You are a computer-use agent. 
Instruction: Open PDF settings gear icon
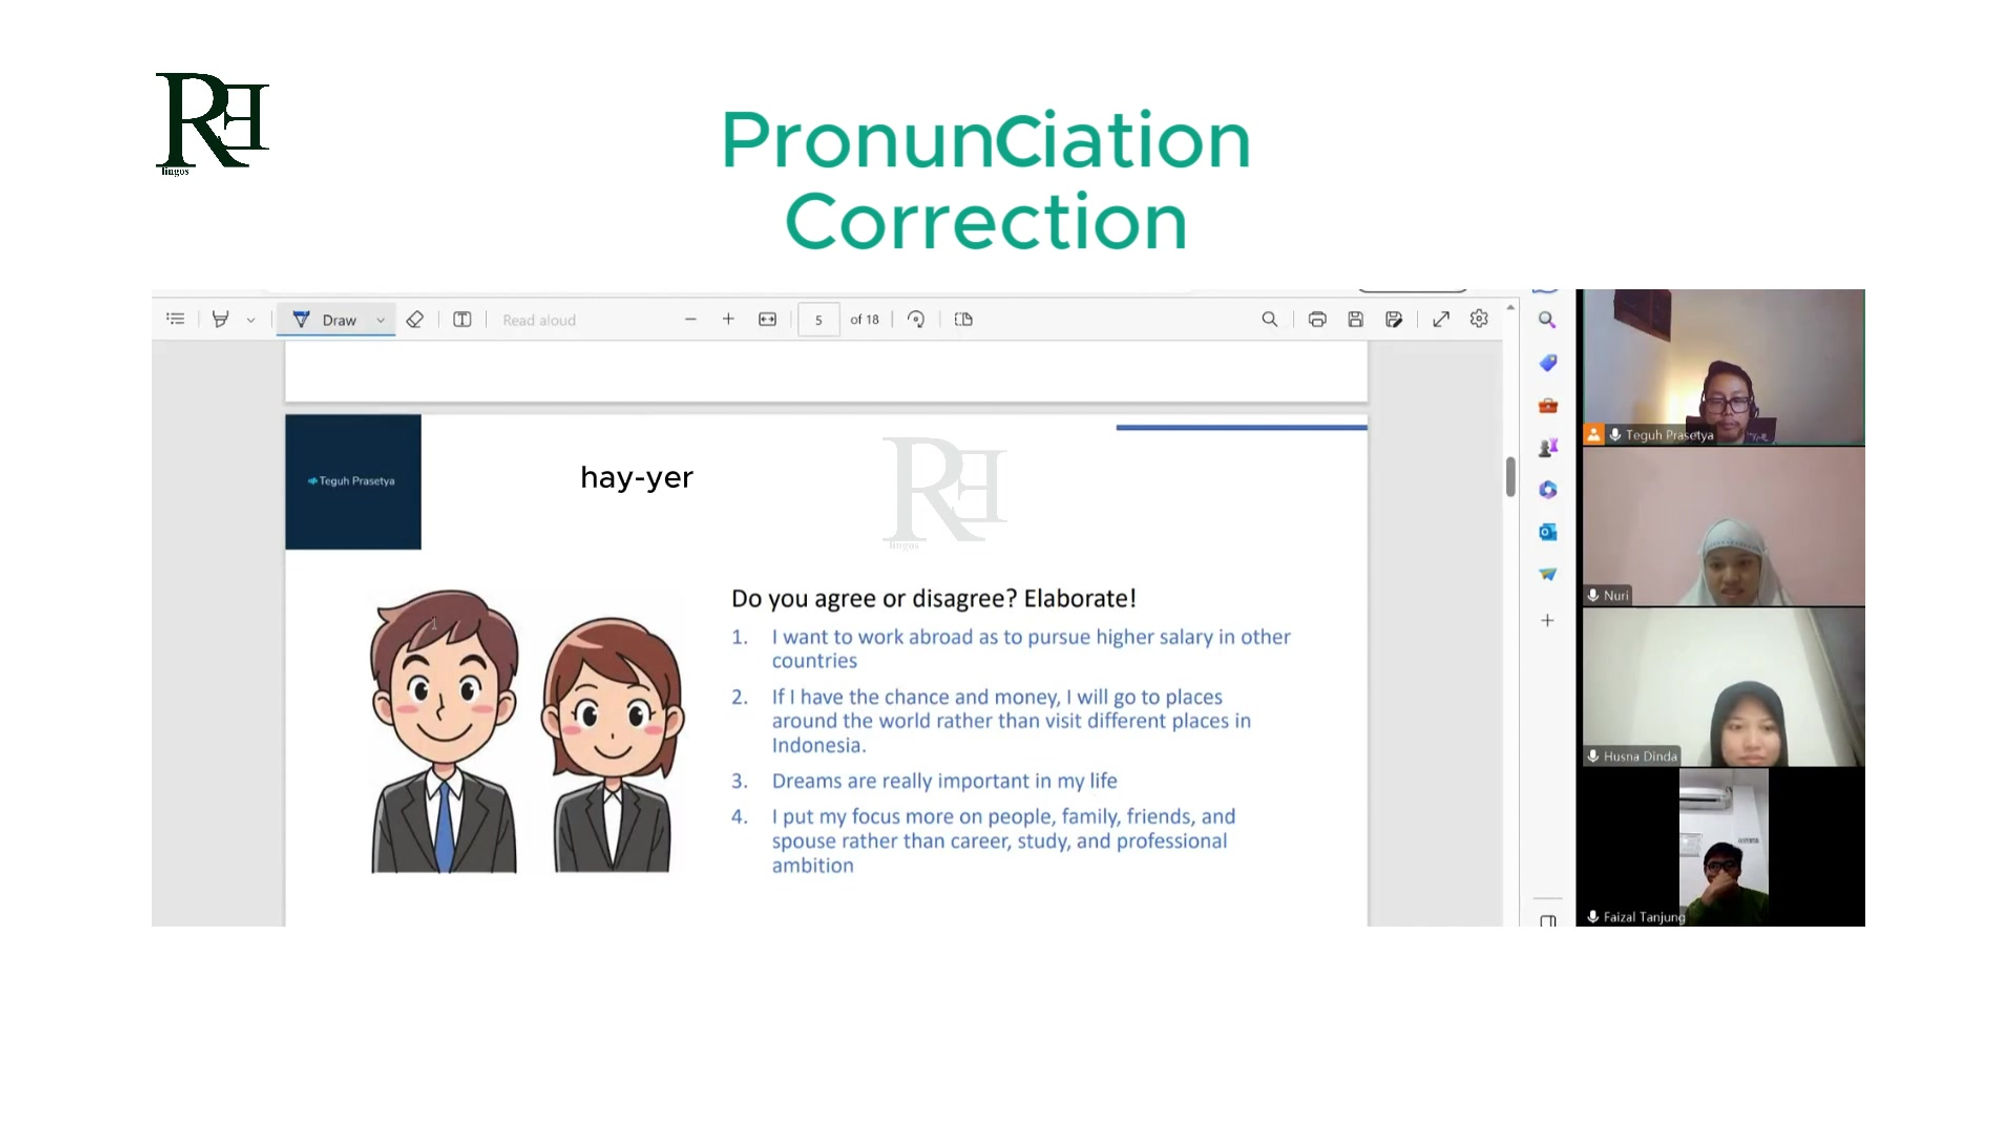pos(1479,320)
